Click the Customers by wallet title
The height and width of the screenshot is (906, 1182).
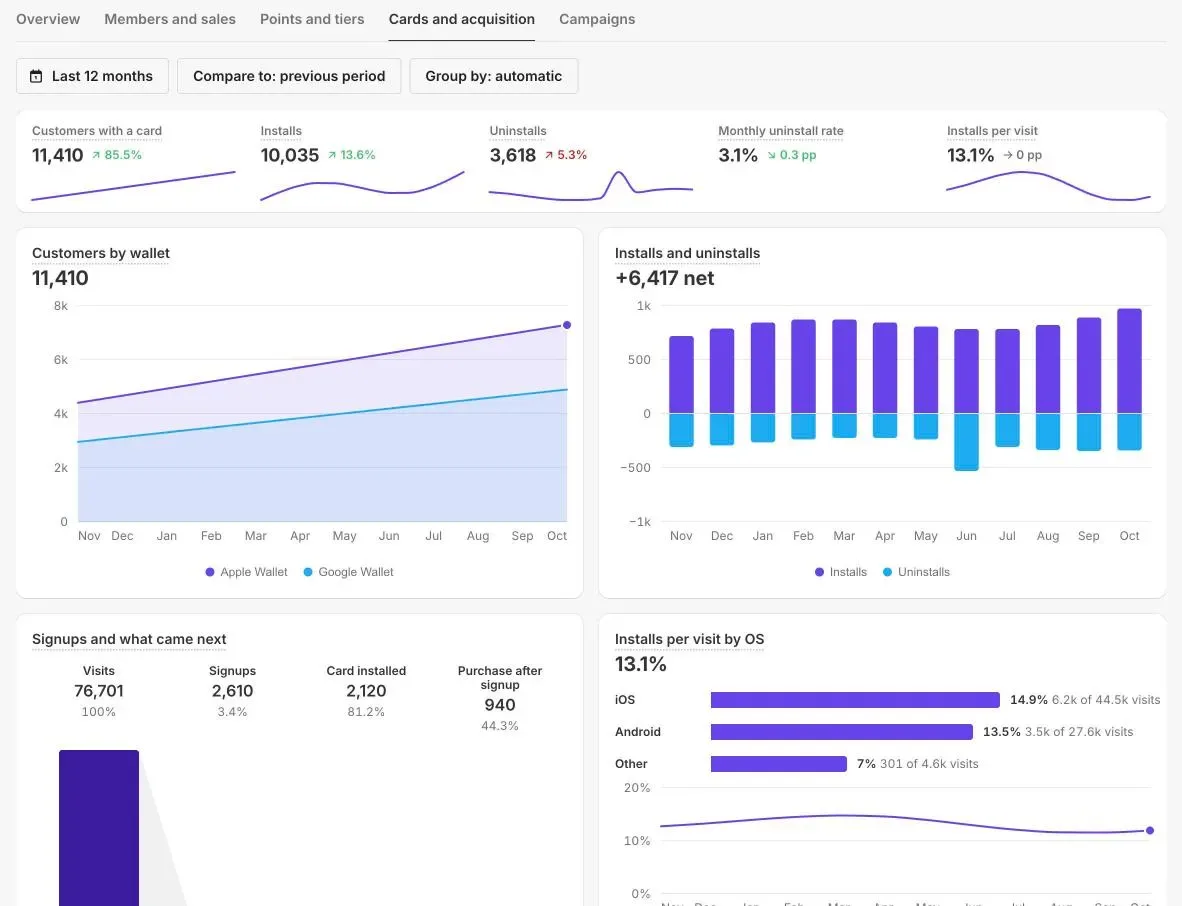100,253
